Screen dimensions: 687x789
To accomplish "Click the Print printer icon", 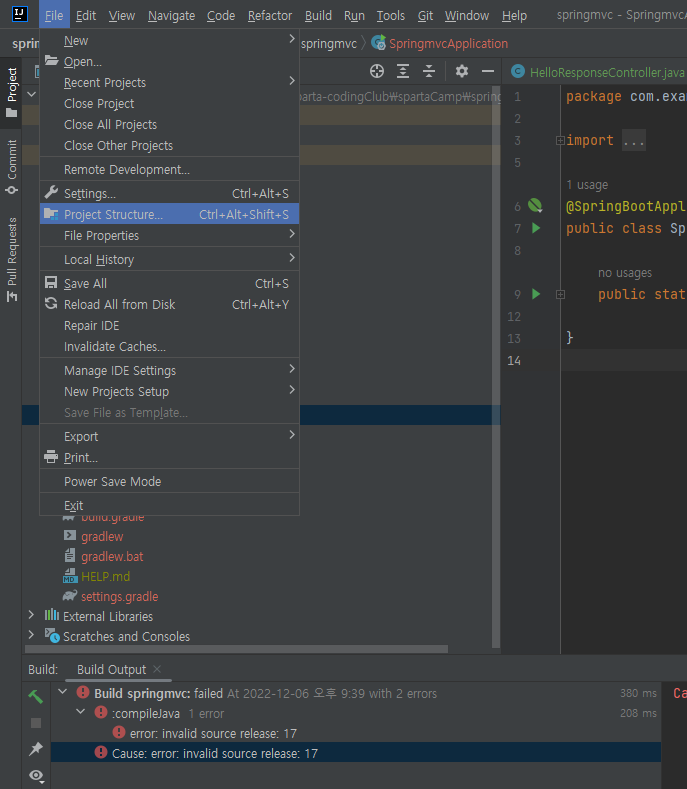I will [51, 457].
